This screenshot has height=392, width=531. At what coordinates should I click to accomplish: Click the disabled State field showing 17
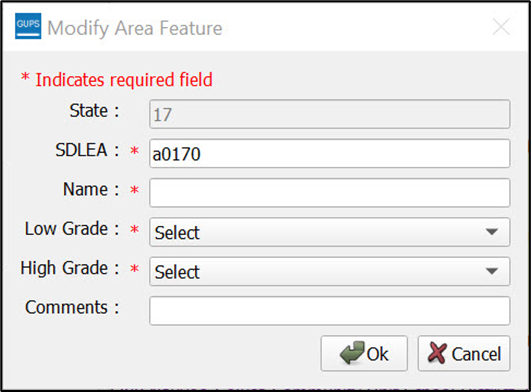(x=330, y=114)
